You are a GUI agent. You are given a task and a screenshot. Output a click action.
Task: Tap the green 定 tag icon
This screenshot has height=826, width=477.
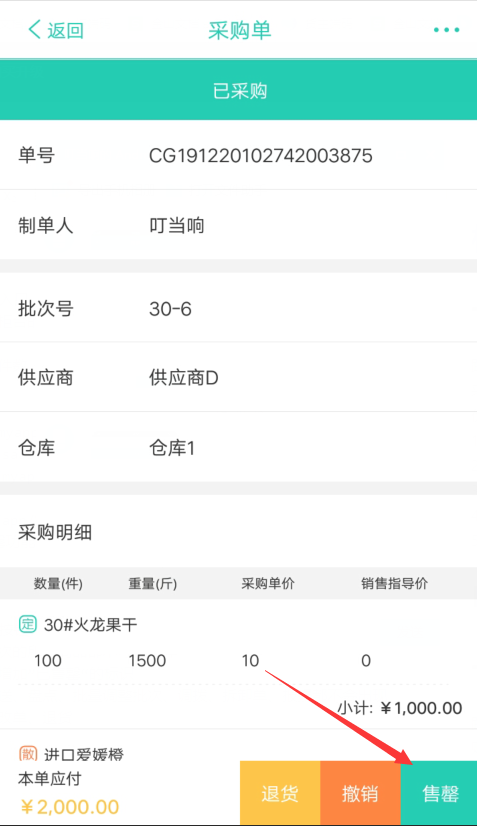click(27, 624)
